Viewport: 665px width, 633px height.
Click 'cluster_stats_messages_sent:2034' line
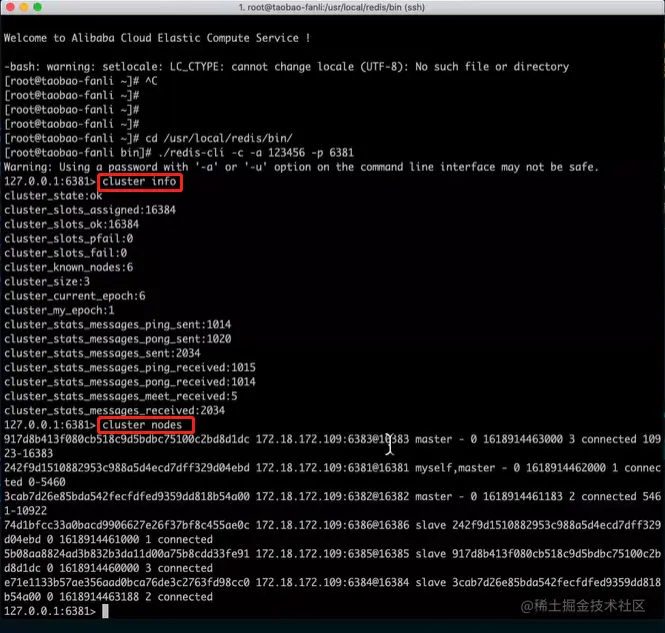(102, 353)
